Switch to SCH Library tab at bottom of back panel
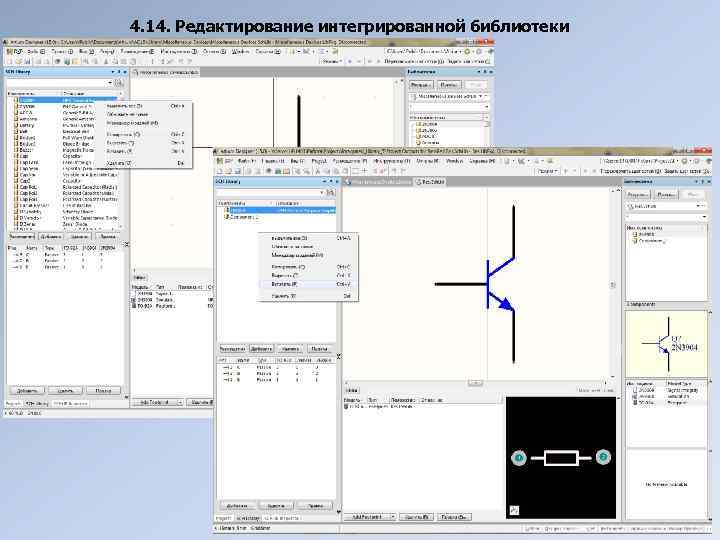720x540 pixels. coord(37,404)
